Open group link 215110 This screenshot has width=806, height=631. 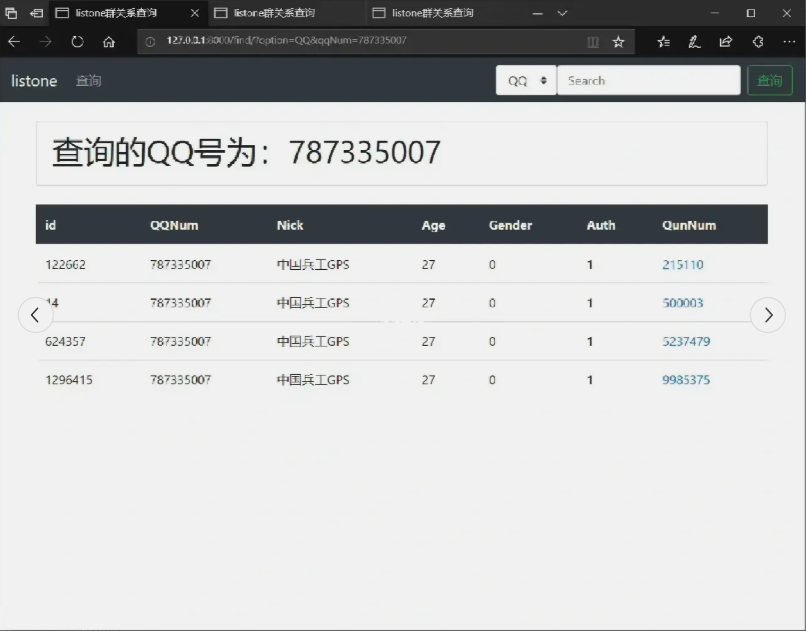tap(683, 265)
